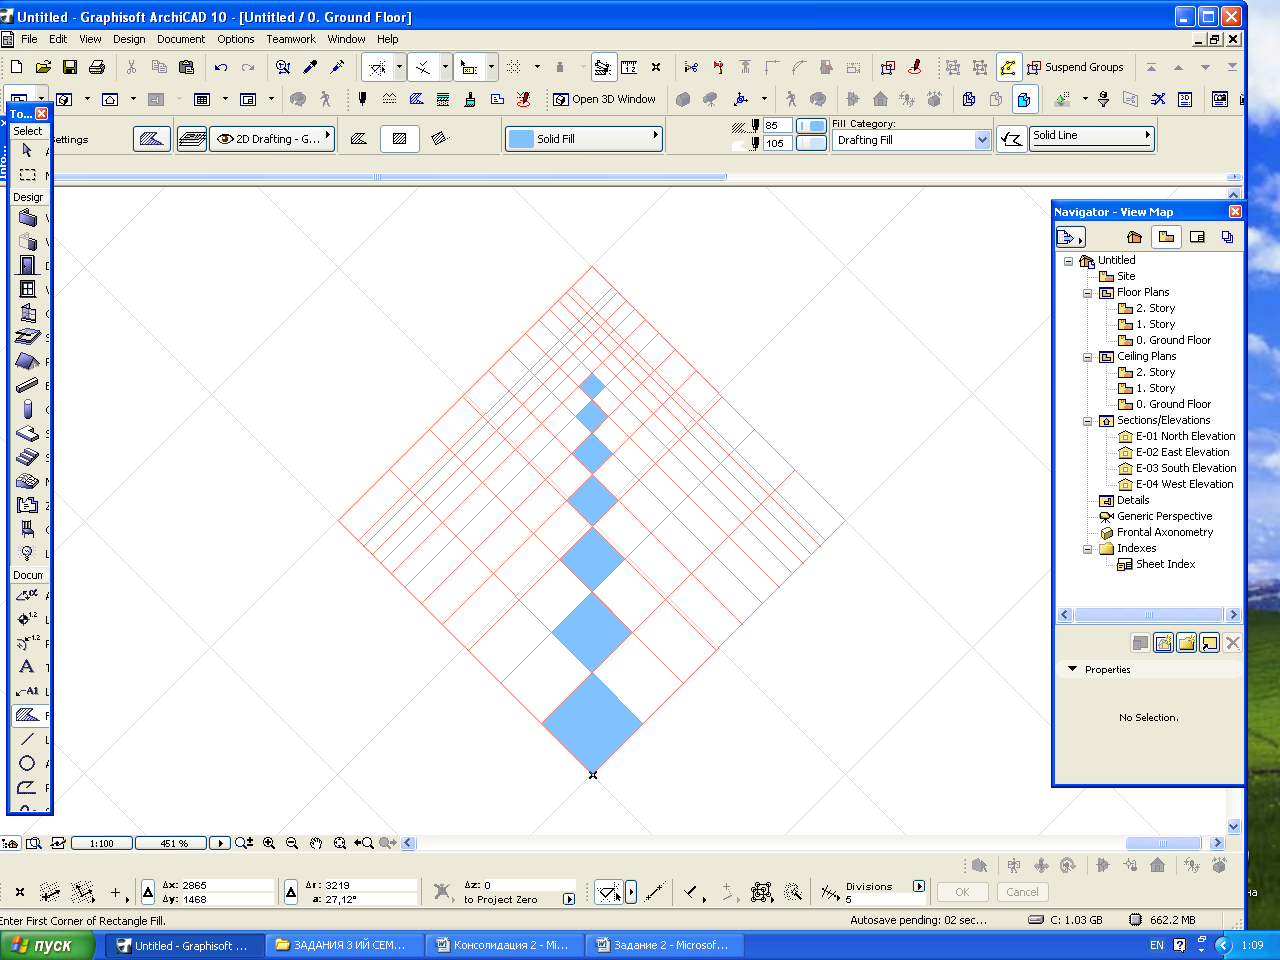The width and height of the screenshot is (1280, 960).
Task: Select the Line tool in the Toolbox
Action: pyautogui.click(x=28, y=739)
